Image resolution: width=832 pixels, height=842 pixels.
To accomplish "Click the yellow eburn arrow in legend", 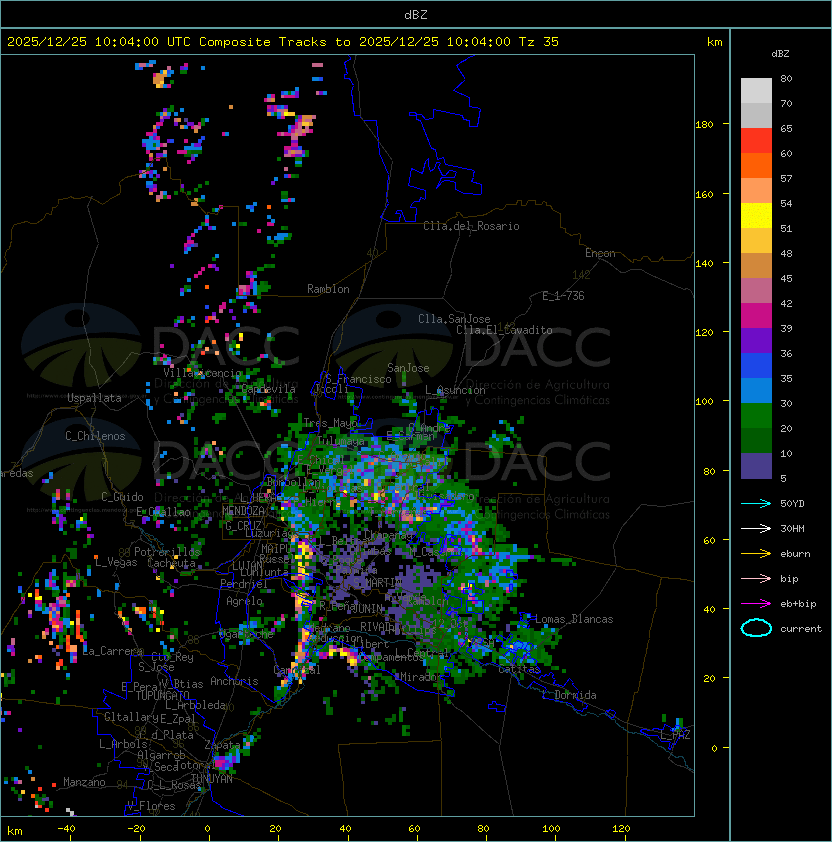I will click(756, 554).
